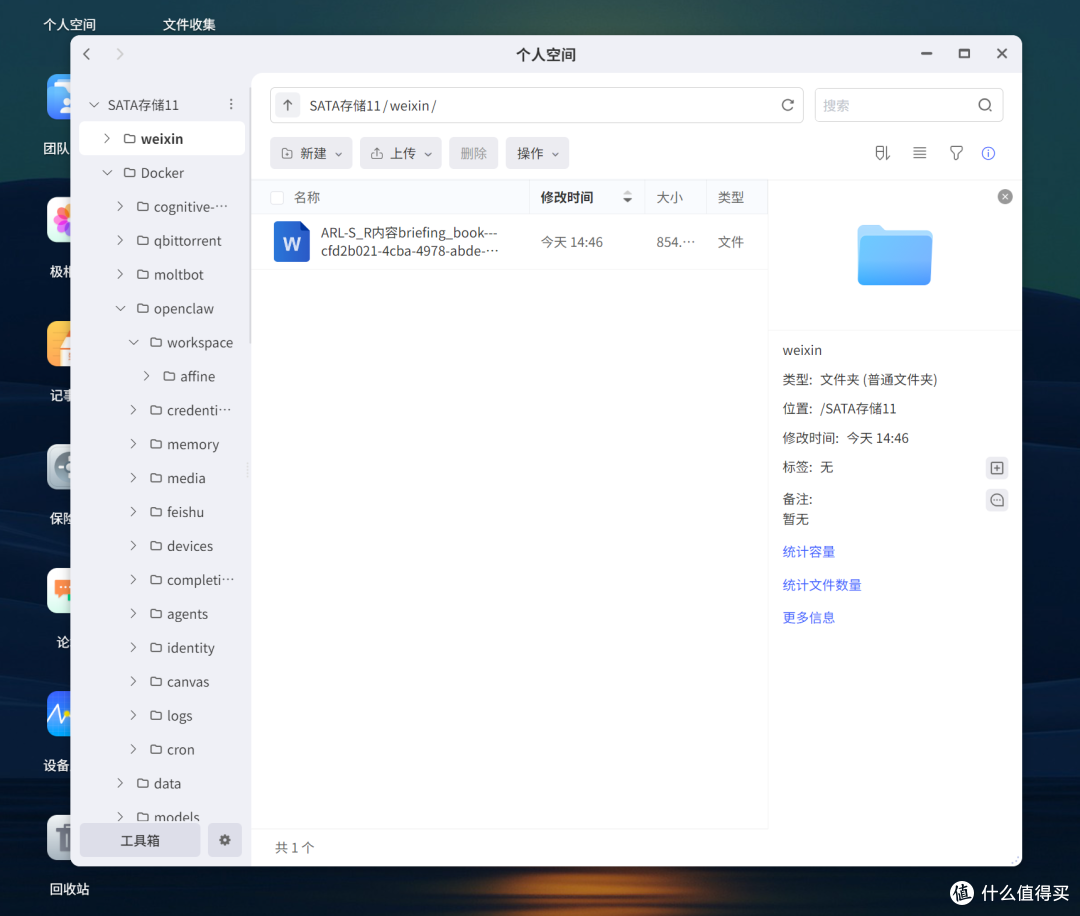Click the 删除 button
Viewport: 1080px width, 916px height.
point(473,153)
